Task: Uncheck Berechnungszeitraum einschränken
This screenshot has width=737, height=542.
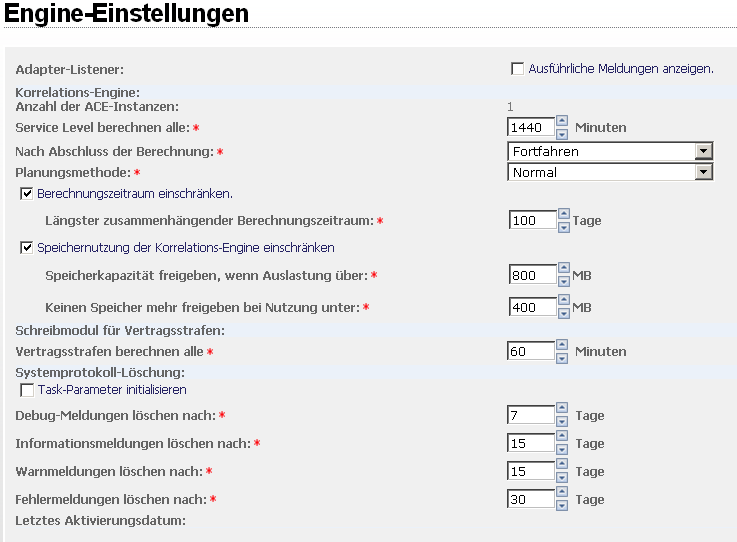Action: click(x=27, y=193)
